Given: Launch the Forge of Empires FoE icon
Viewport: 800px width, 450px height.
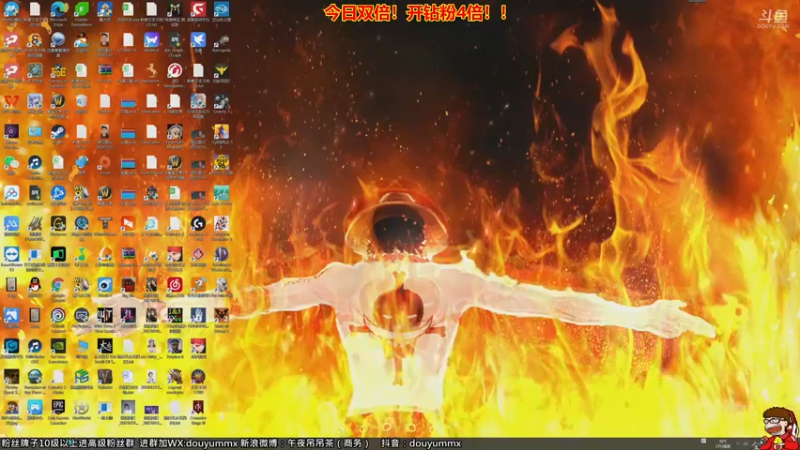Looking at the screenshot, I should pyautogui.click(x=58, y=70).
